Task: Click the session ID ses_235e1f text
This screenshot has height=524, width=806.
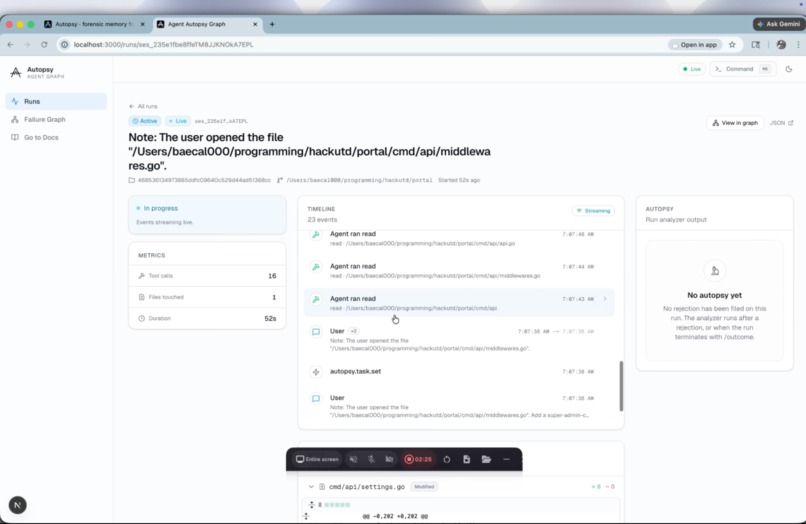Action: [x=221, y=121]
